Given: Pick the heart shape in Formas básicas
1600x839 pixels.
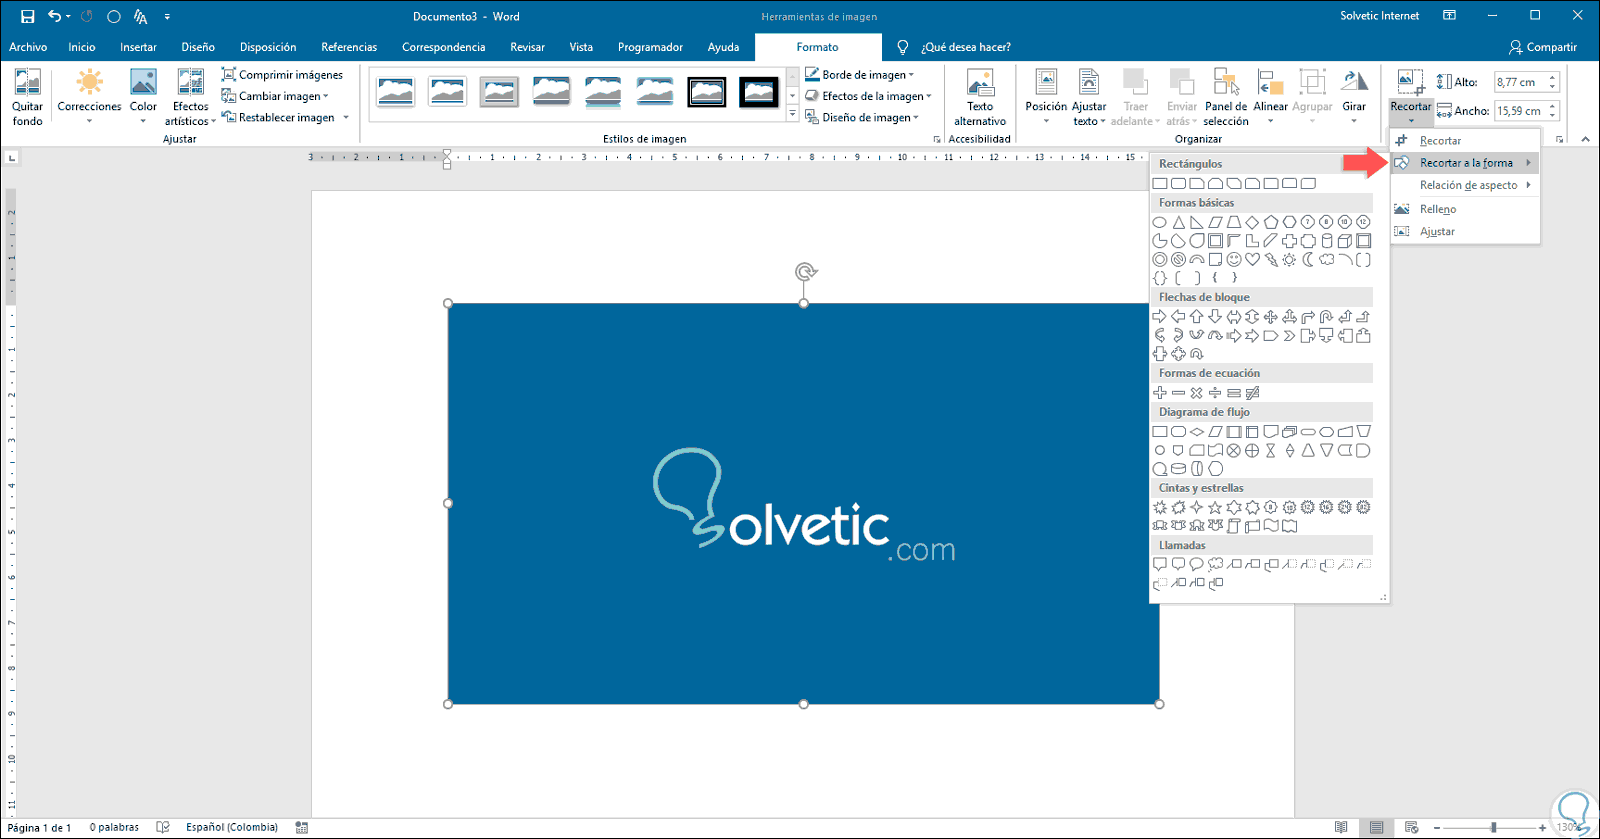Looking at the screenshot, I should 1252,260.
